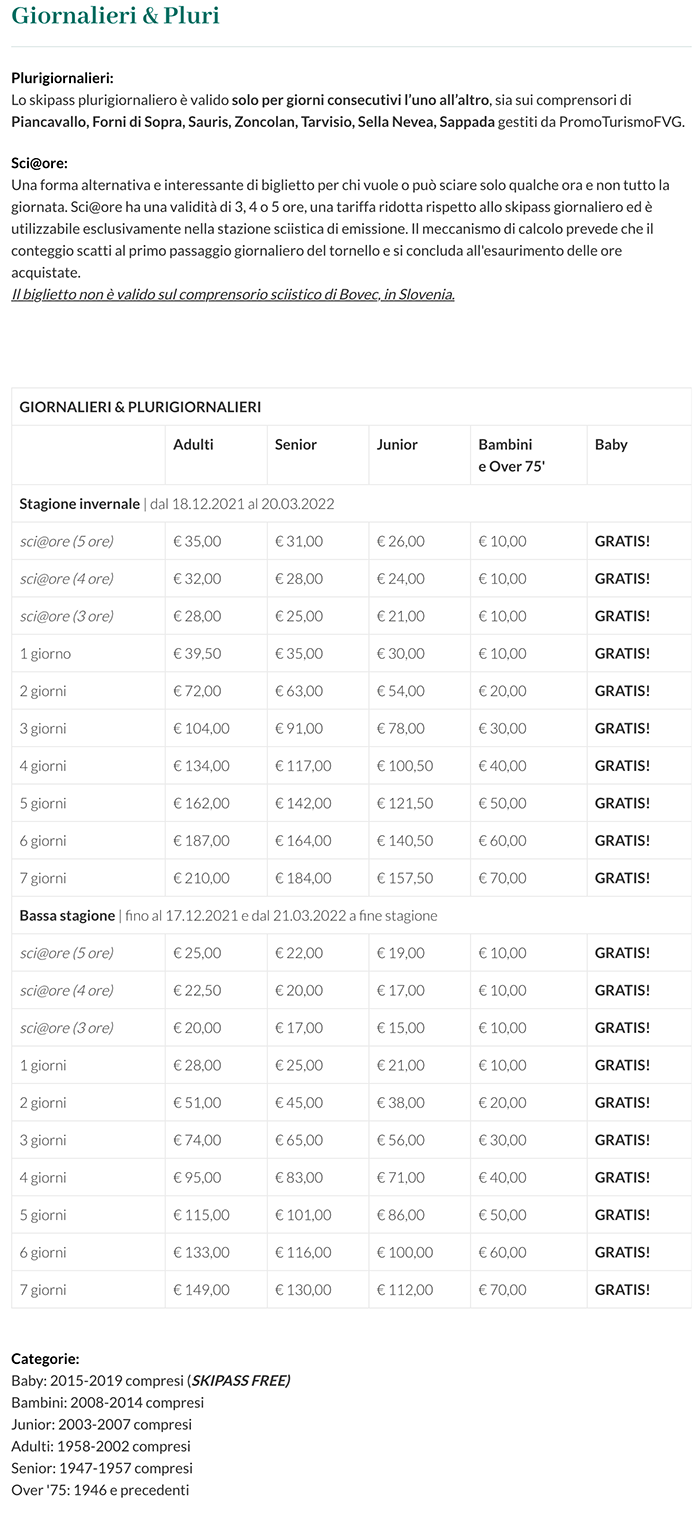
Task: Click the € 39,50 adult price
Action: pos(197,654)
